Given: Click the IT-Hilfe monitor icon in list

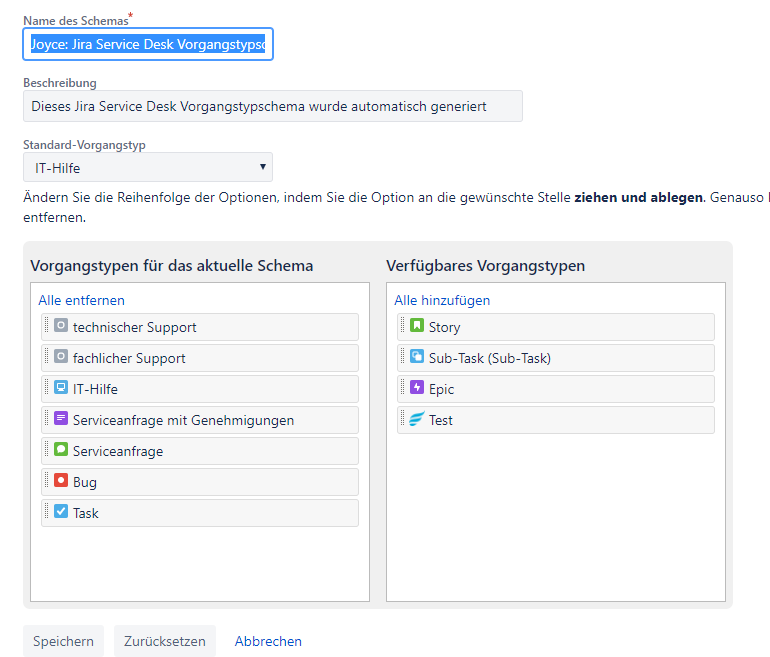Looking at the screenshot, I should pyautogui.click(x=61, y=387).
